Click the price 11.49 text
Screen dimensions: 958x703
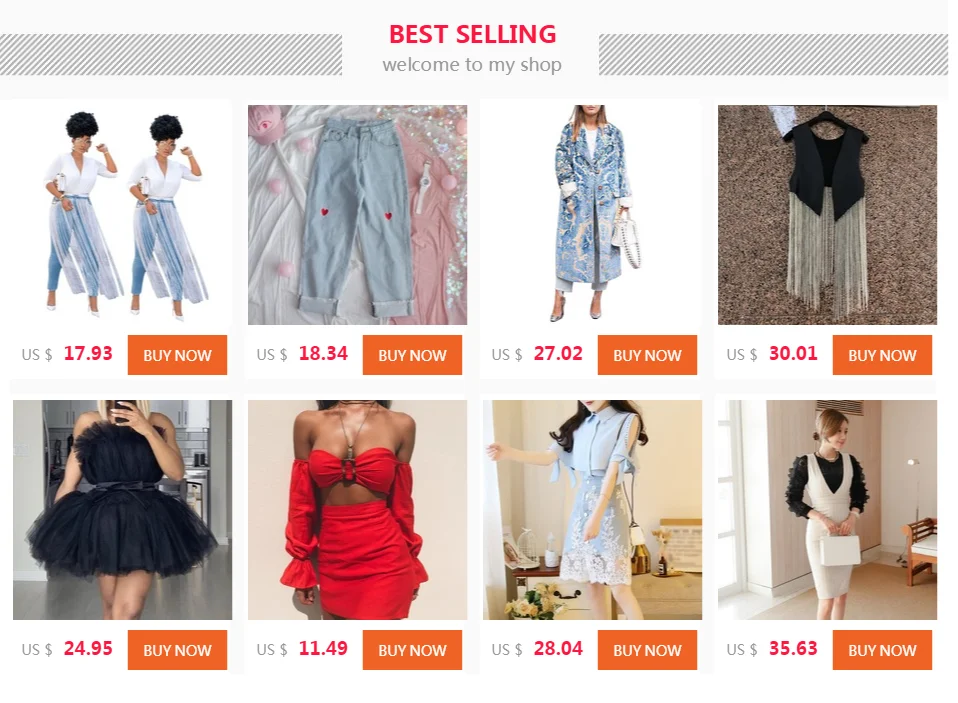point(323,648)
